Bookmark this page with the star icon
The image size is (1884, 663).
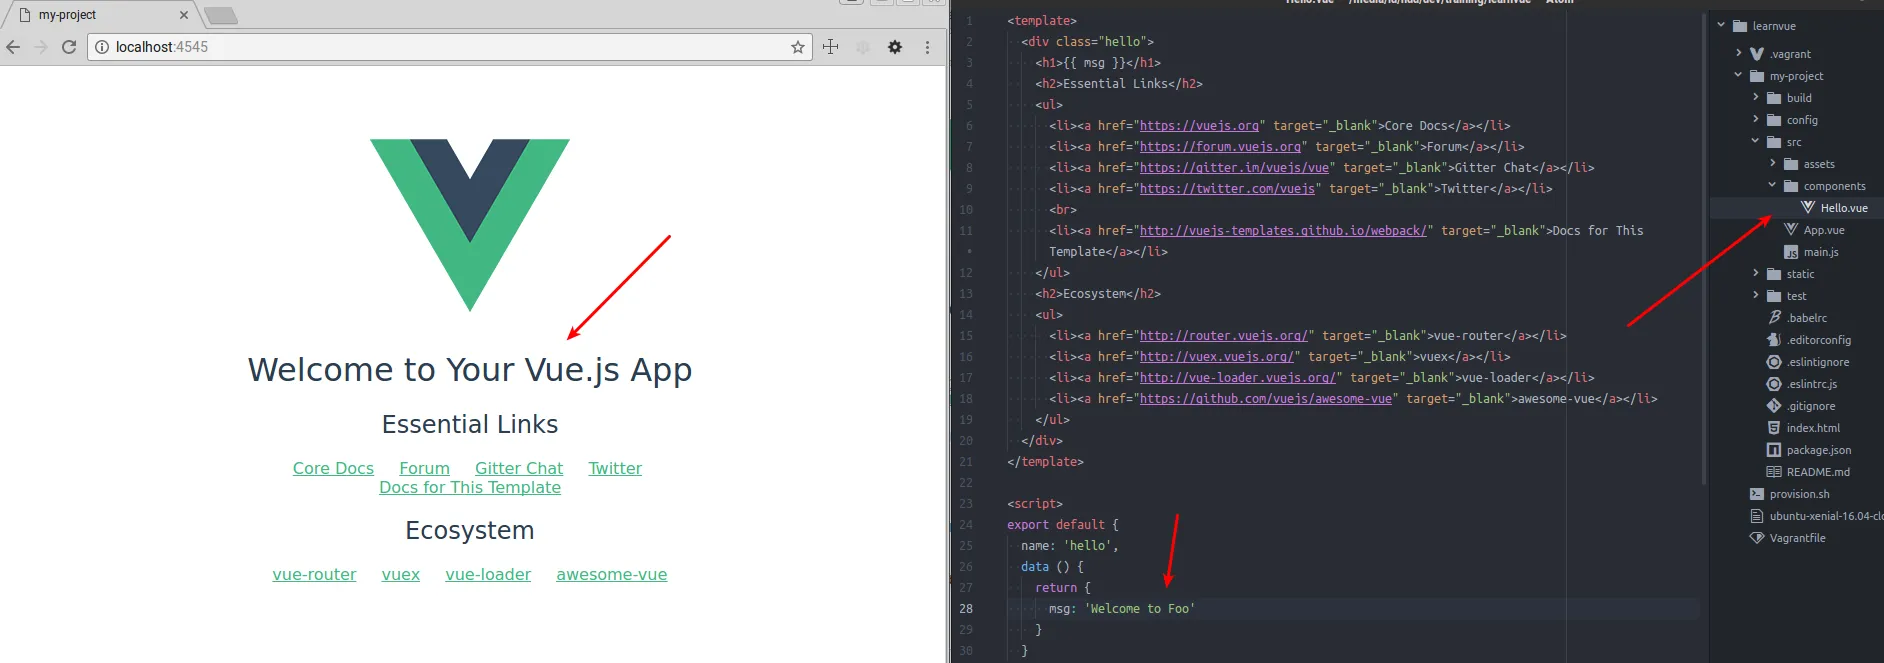click(798, 47)
